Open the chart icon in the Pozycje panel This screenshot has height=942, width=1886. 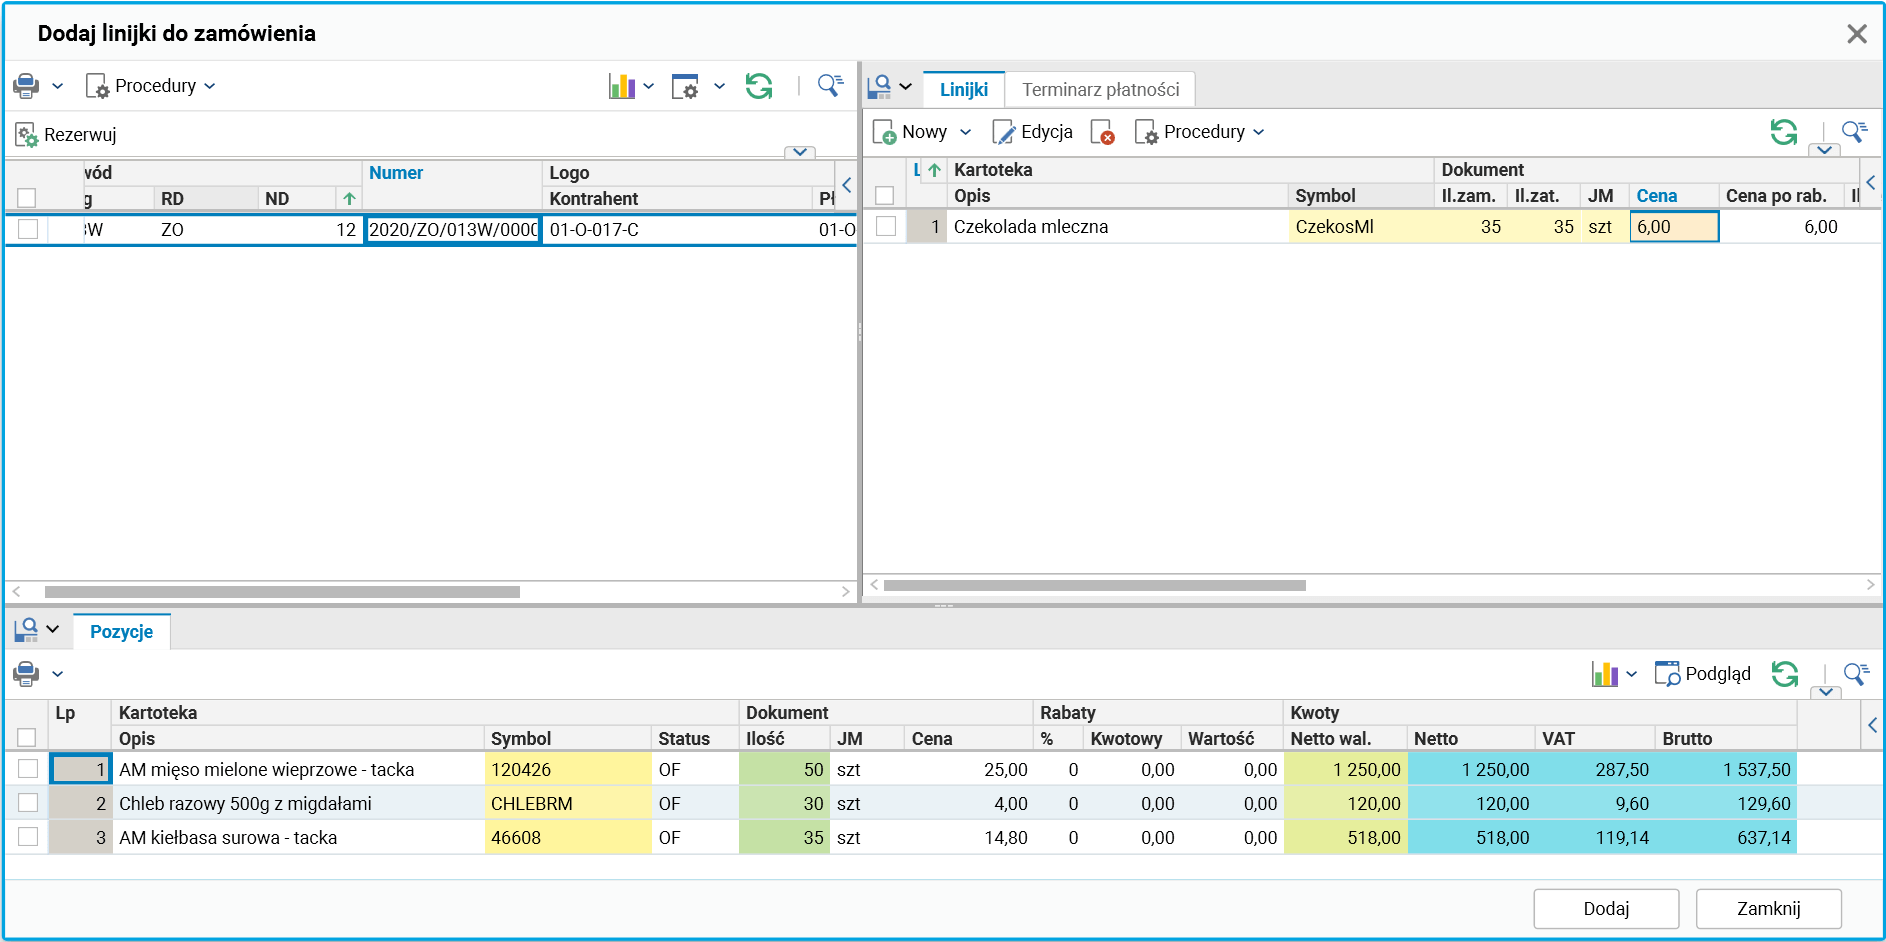click(x=1605, y=674)
